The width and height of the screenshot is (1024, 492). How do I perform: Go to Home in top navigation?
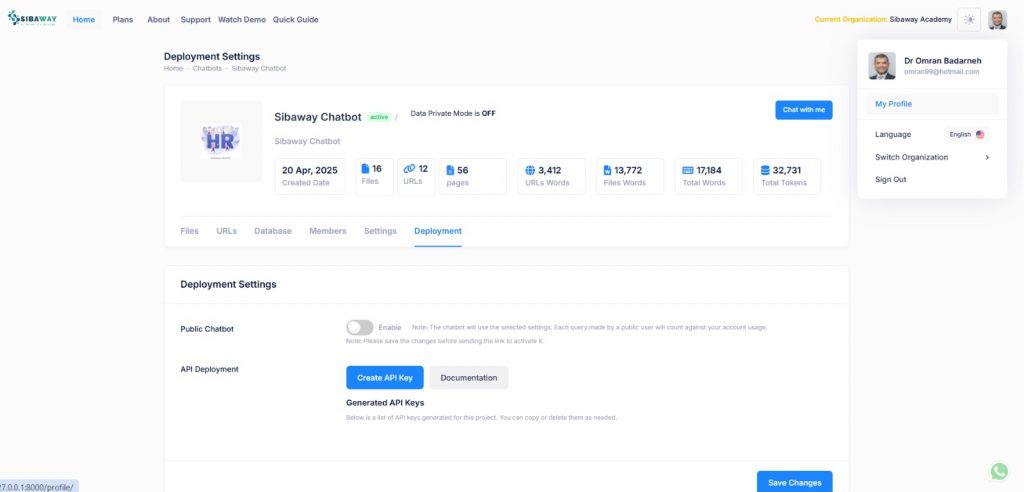(84, 20)
